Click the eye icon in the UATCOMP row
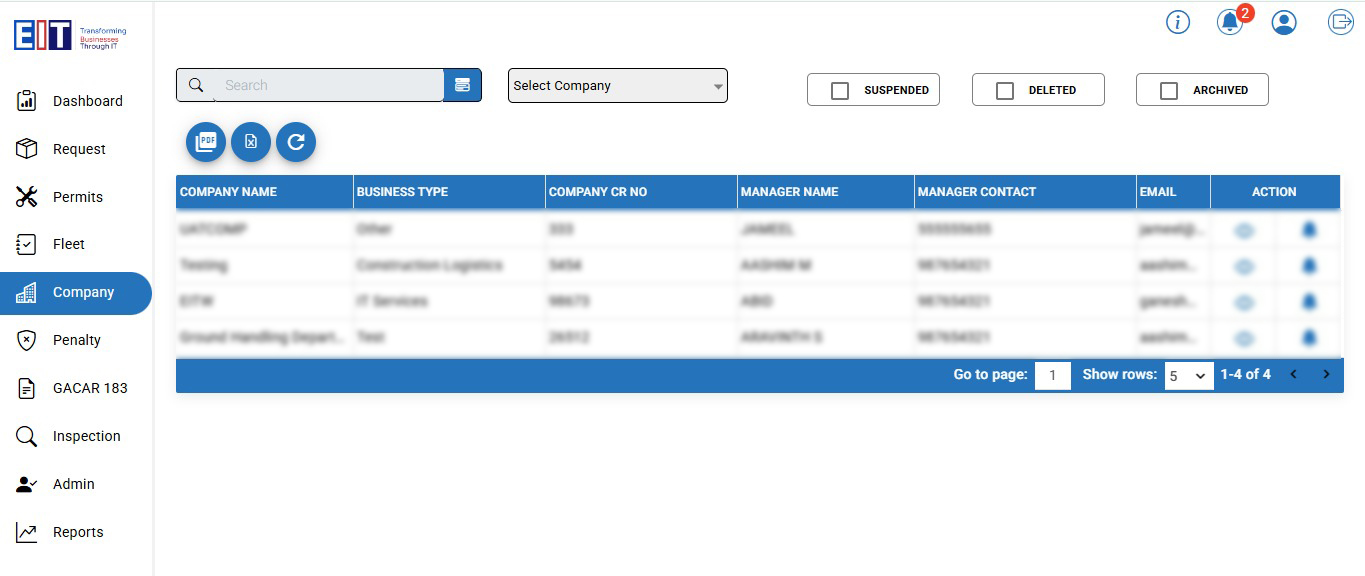1365x576 pixels. click(1244, 230)
